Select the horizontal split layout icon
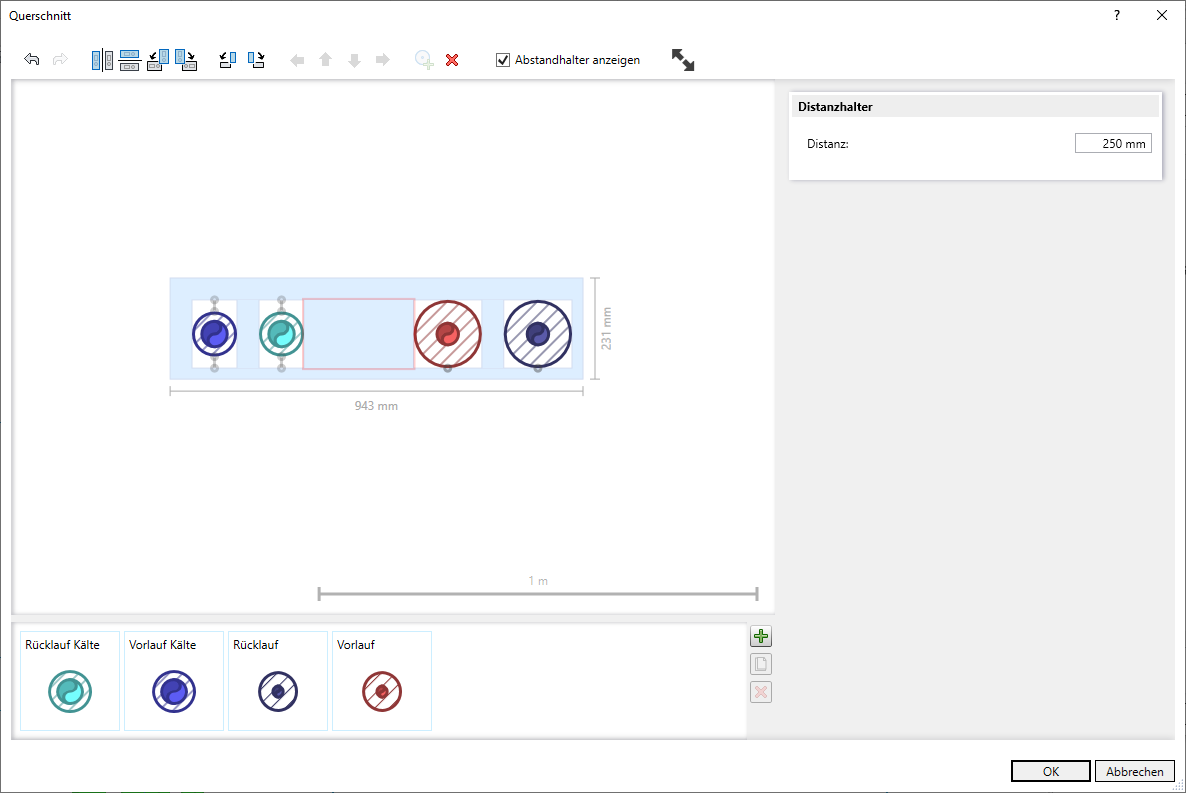1186x793 pixels. coord(129,60)
